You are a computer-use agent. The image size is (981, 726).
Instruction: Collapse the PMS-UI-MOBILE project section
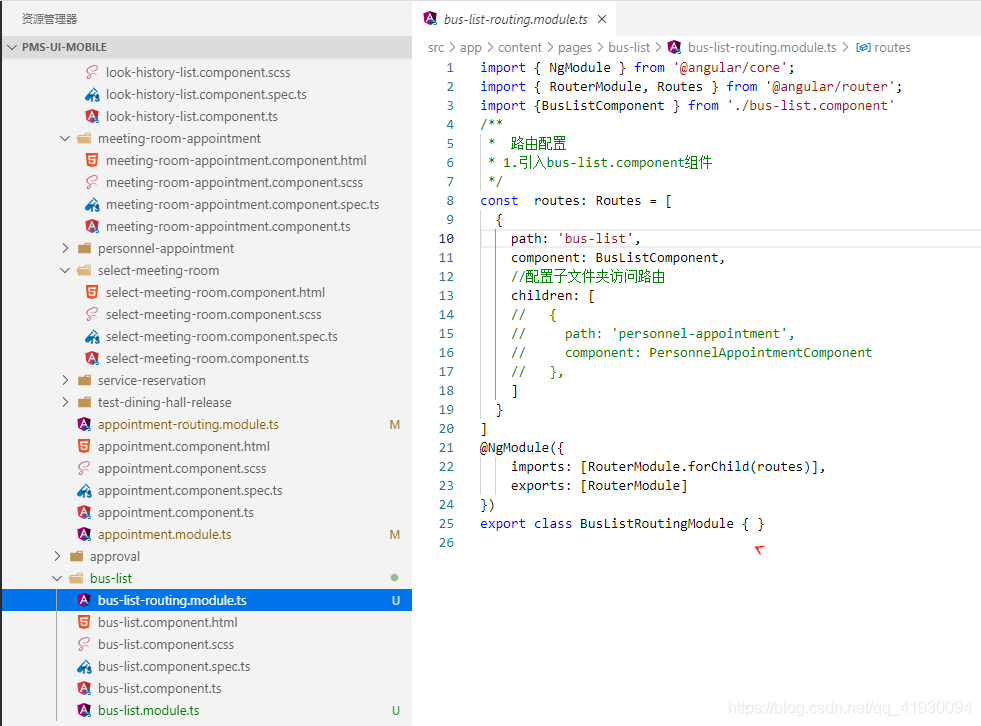[x=12, y=47]
